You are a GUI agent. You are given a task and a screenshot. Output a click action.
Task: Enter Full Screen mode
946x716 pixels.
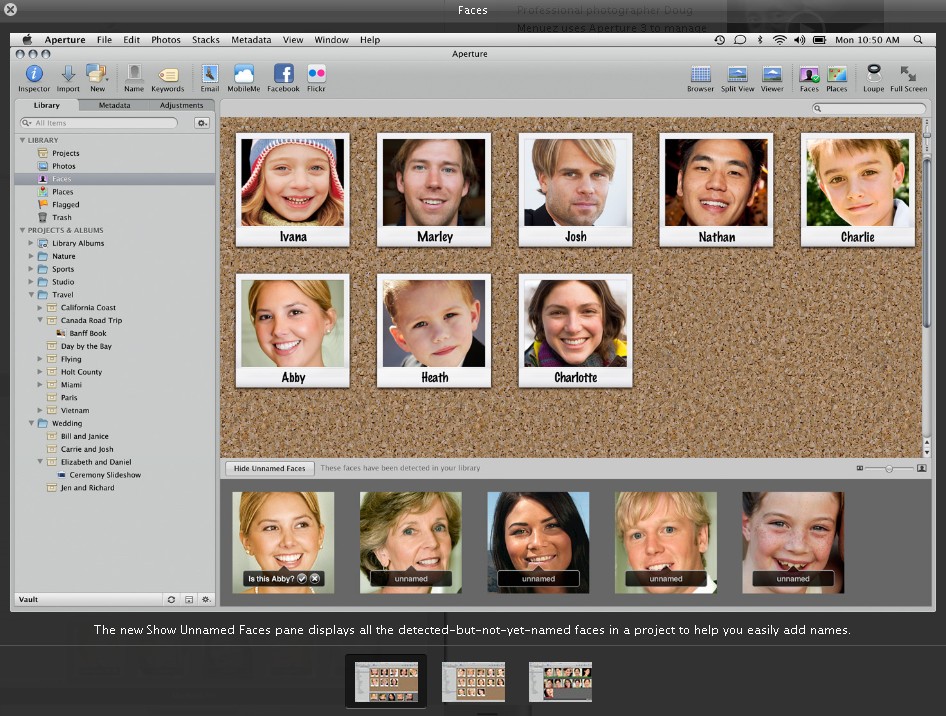pyautogui.click(x=908, y=75)
